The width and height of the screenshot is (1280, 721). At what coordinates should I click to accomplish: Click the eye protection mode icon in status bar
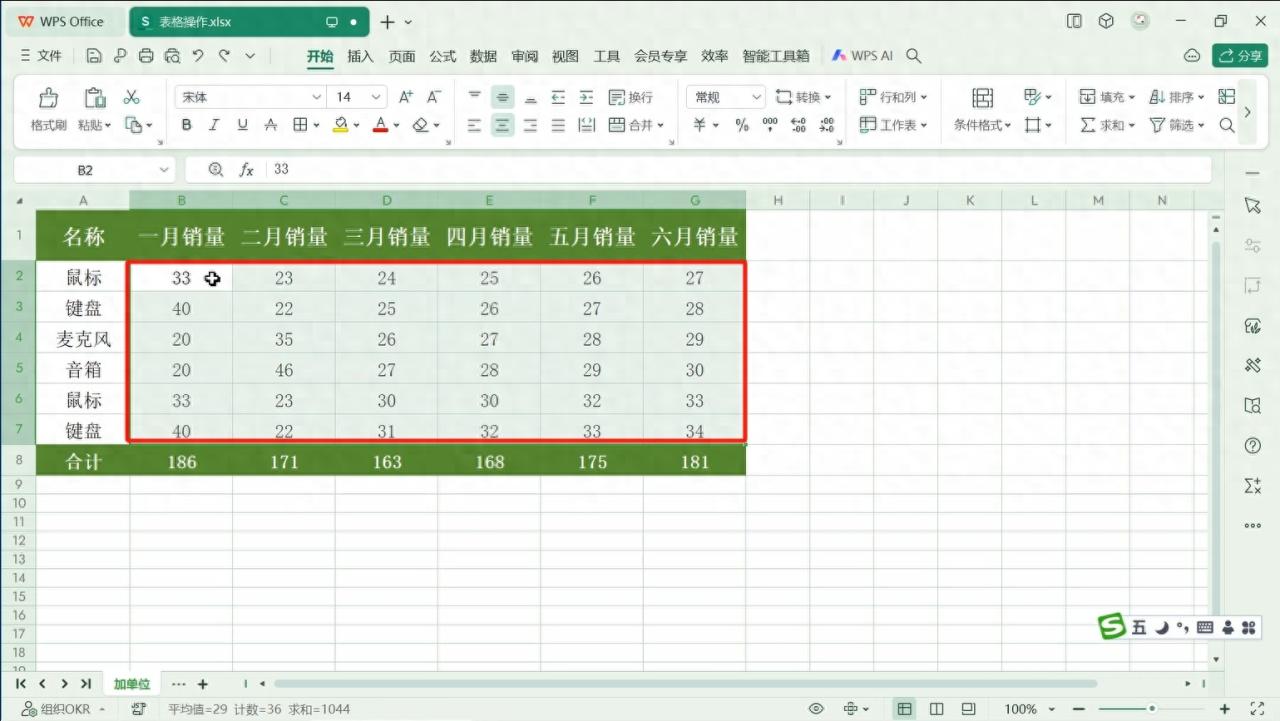816,709
